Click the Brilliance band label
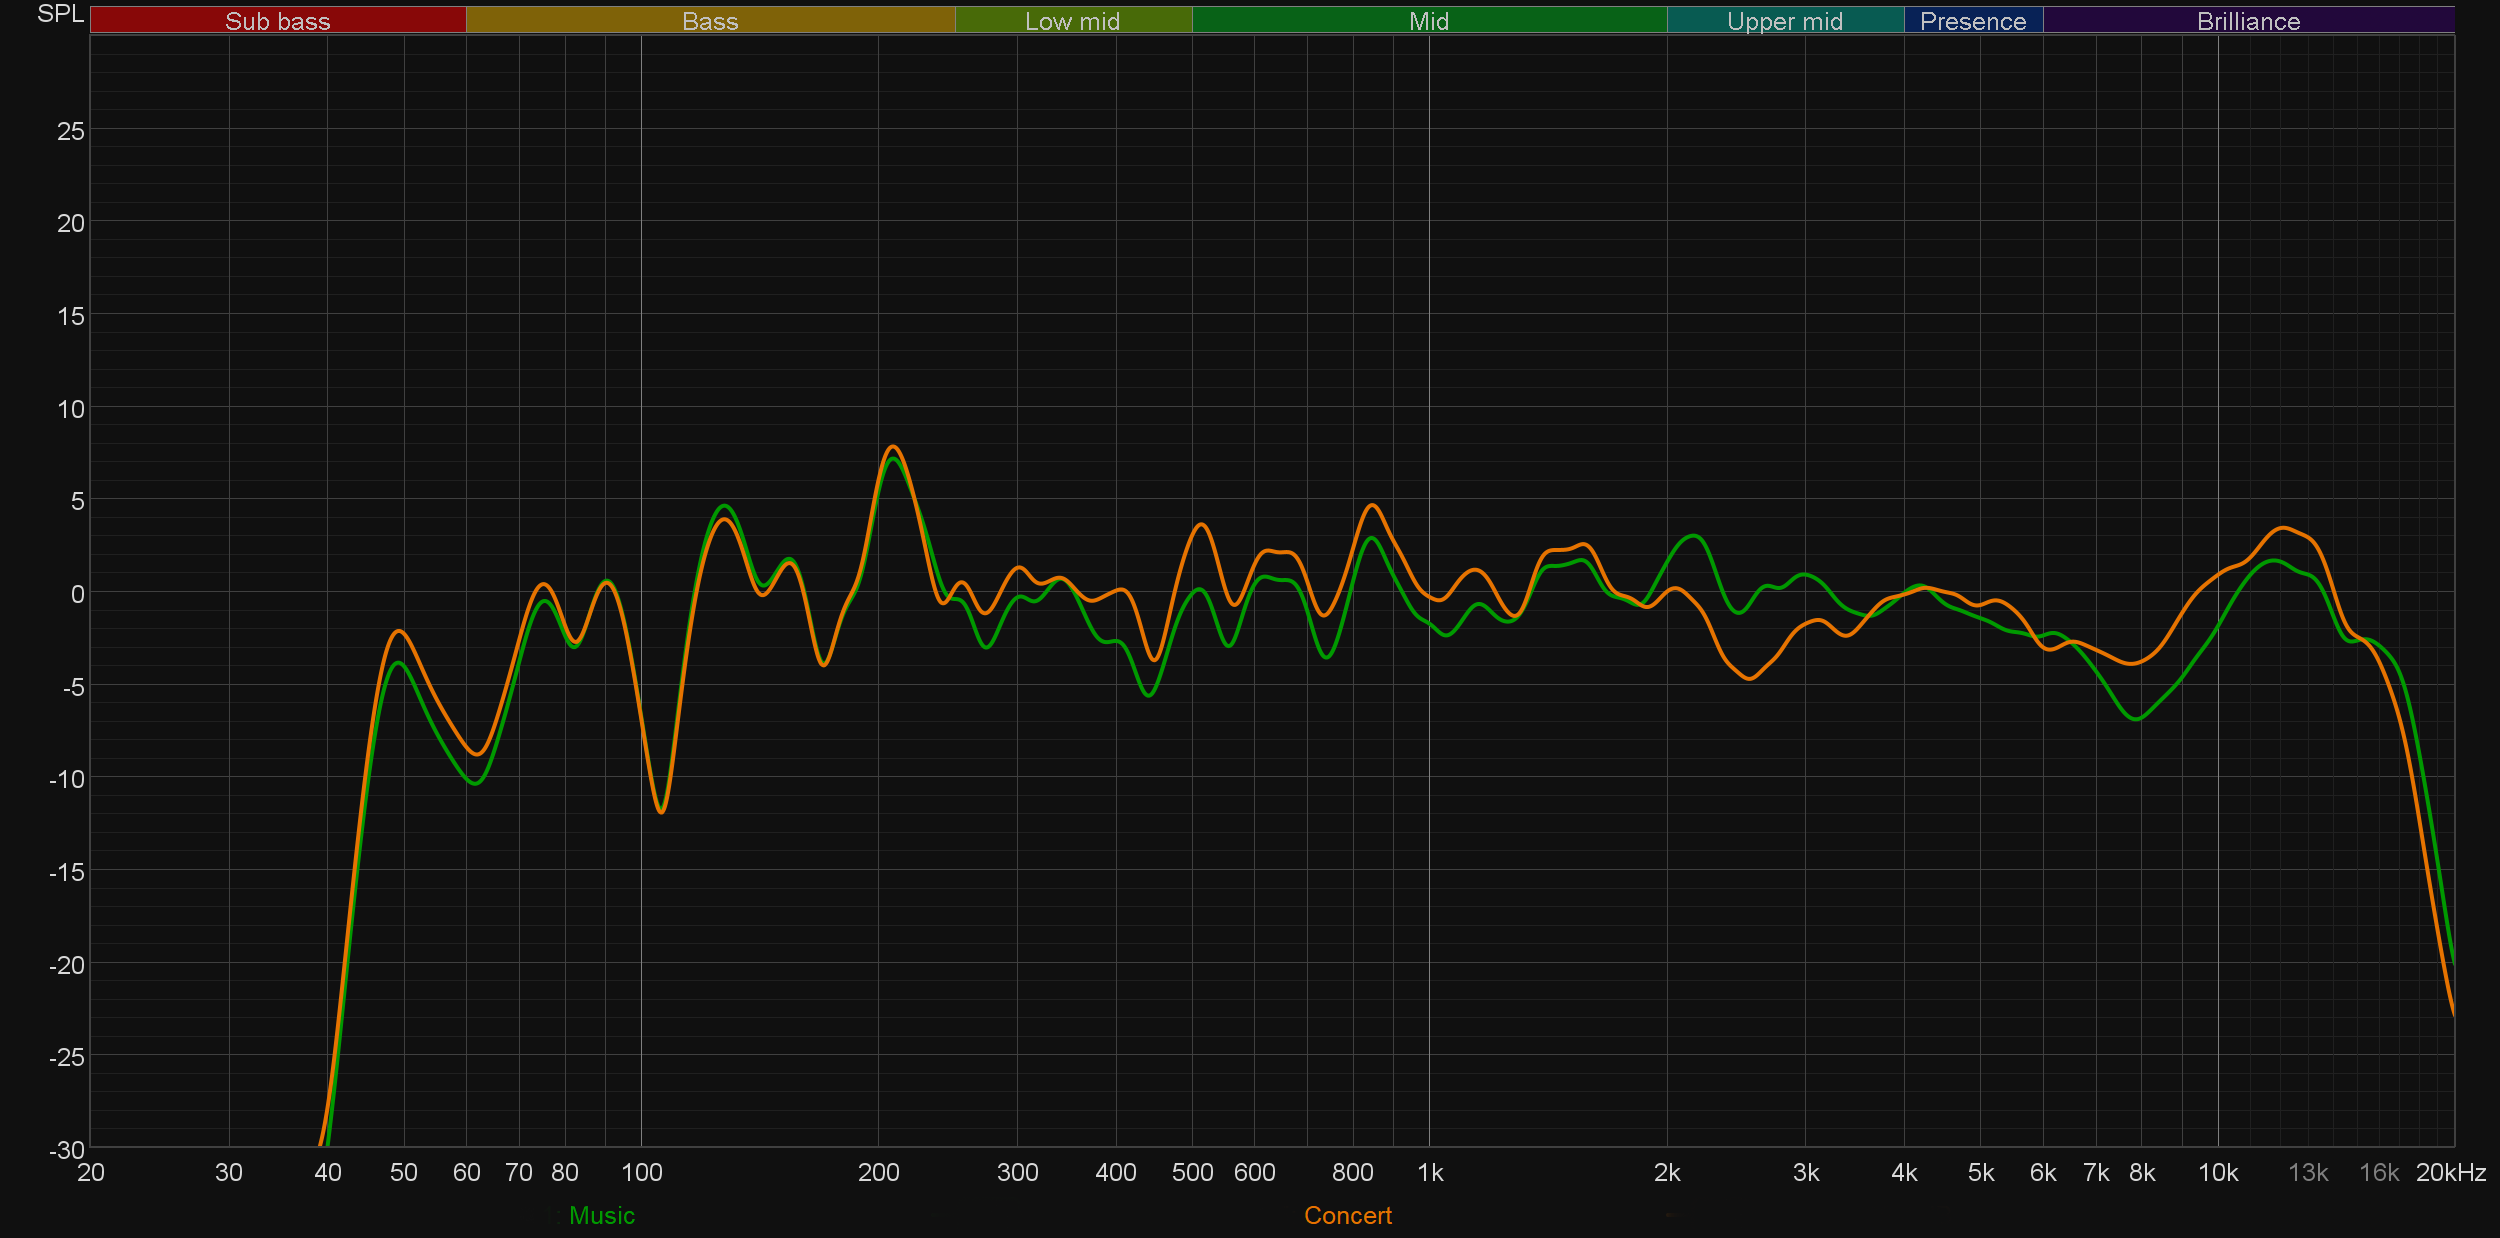The width and height of the screenshot is (2500, 1238). coord(2248,21)
